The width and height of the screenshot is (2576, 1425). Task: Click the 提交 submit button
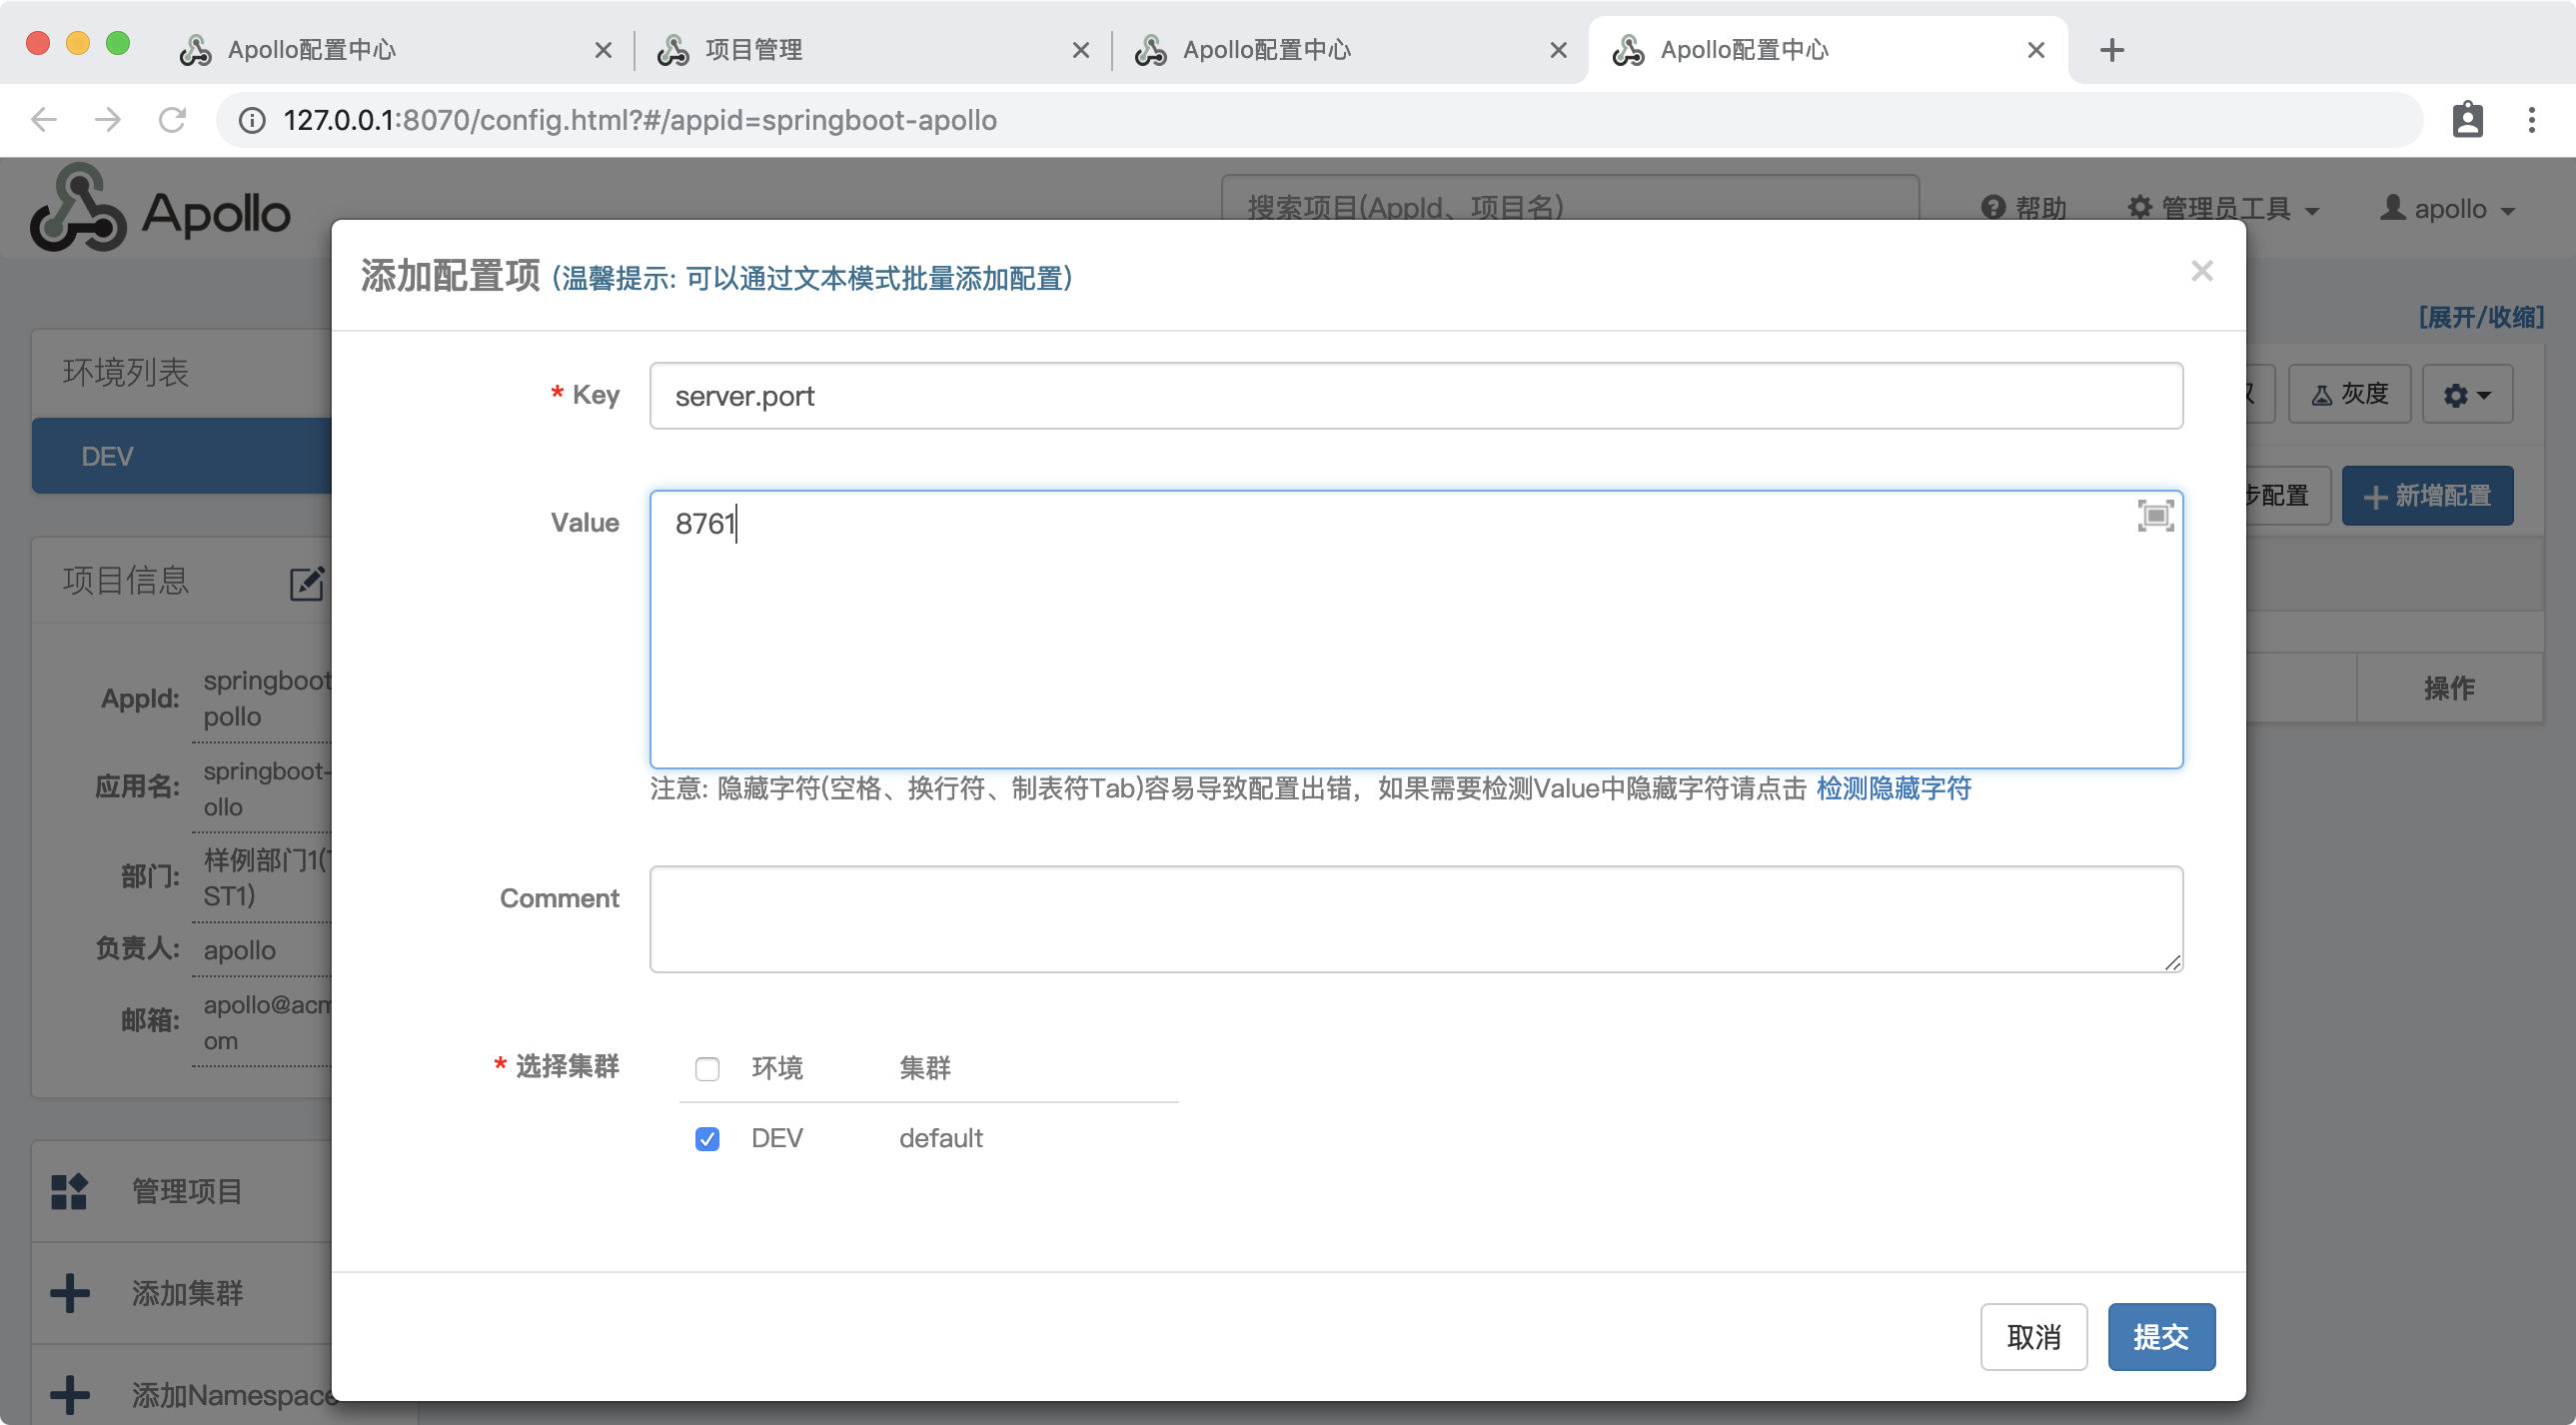(2161, 1336)
